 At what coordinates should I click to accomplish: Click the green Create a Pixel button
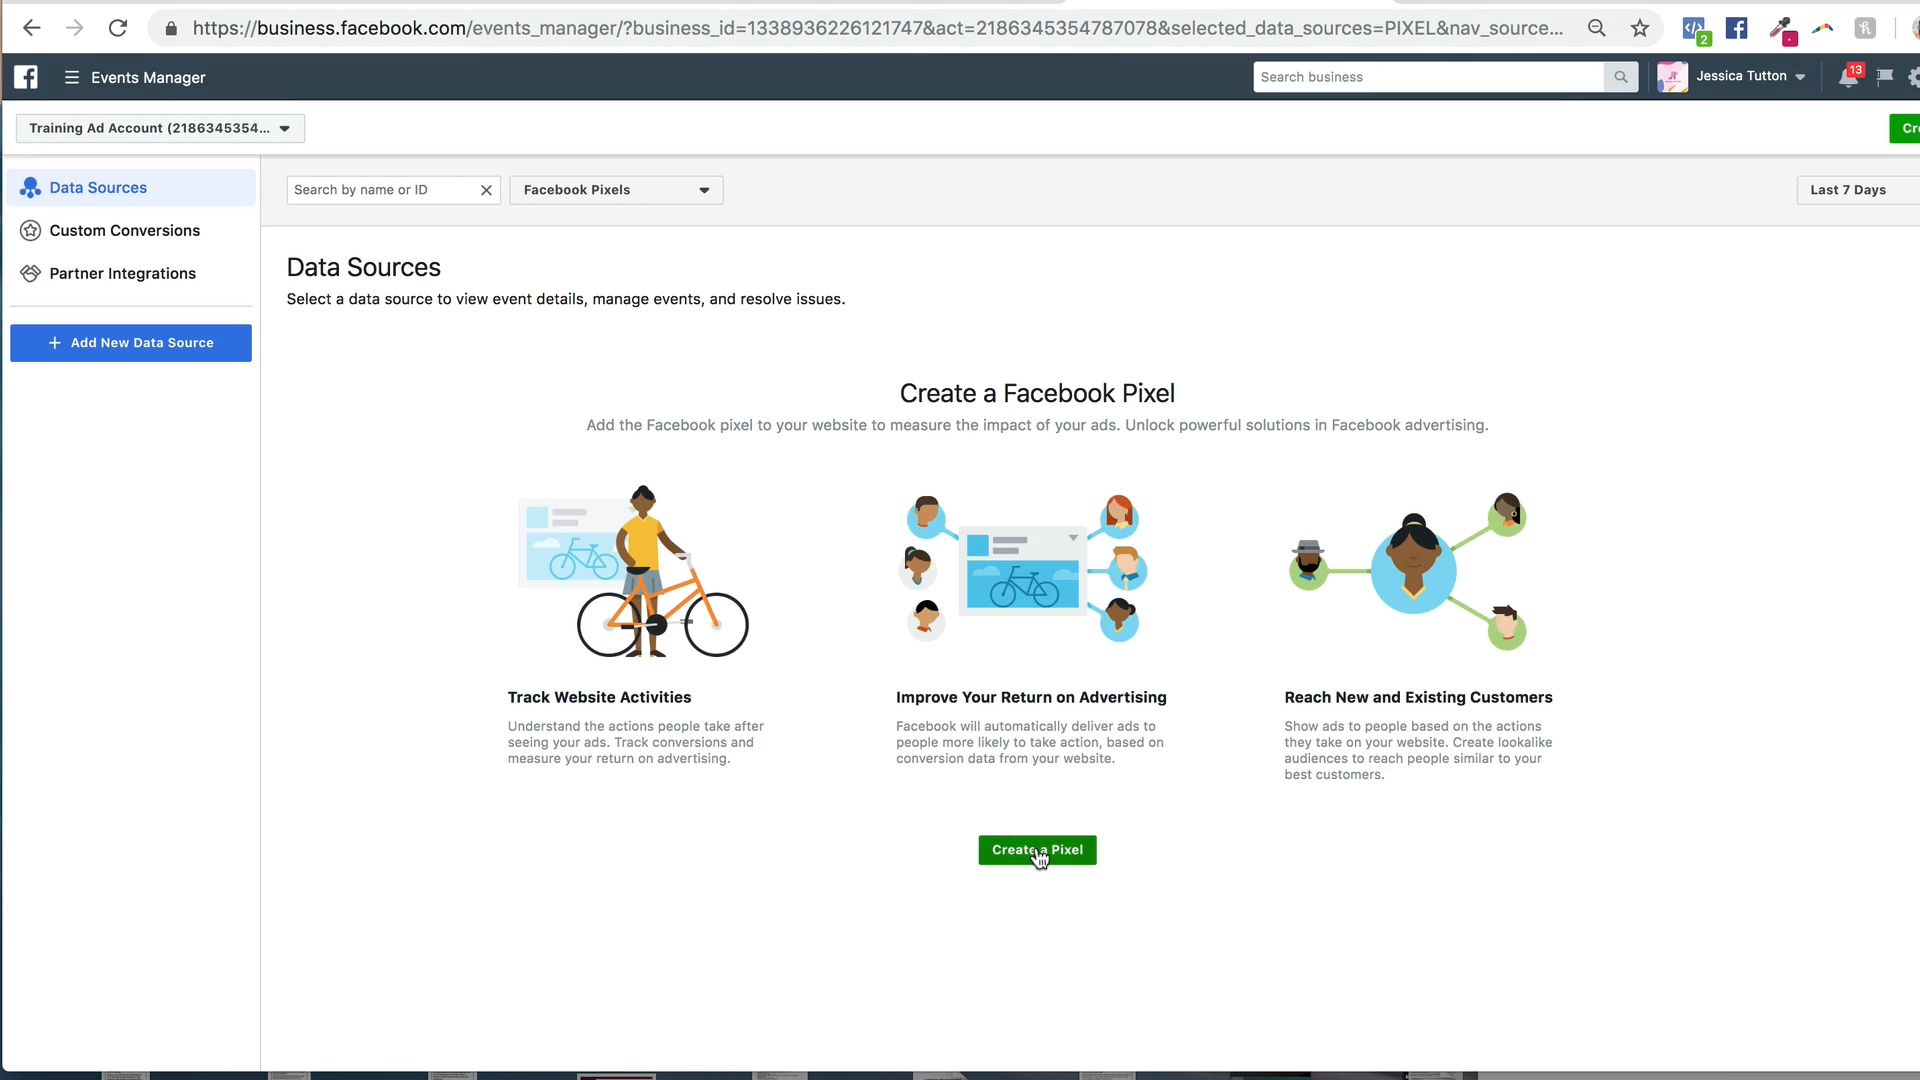[x=1037, y=850]
